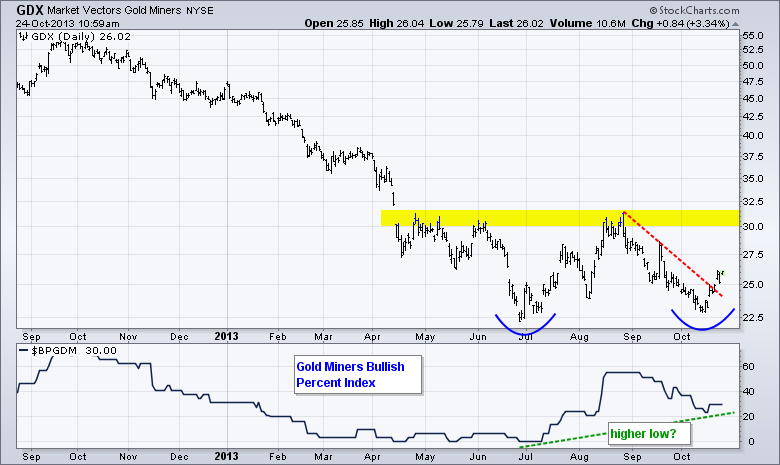
Task: Click the 40 label on the $BPGDM axis
Action: pos(749,391)
